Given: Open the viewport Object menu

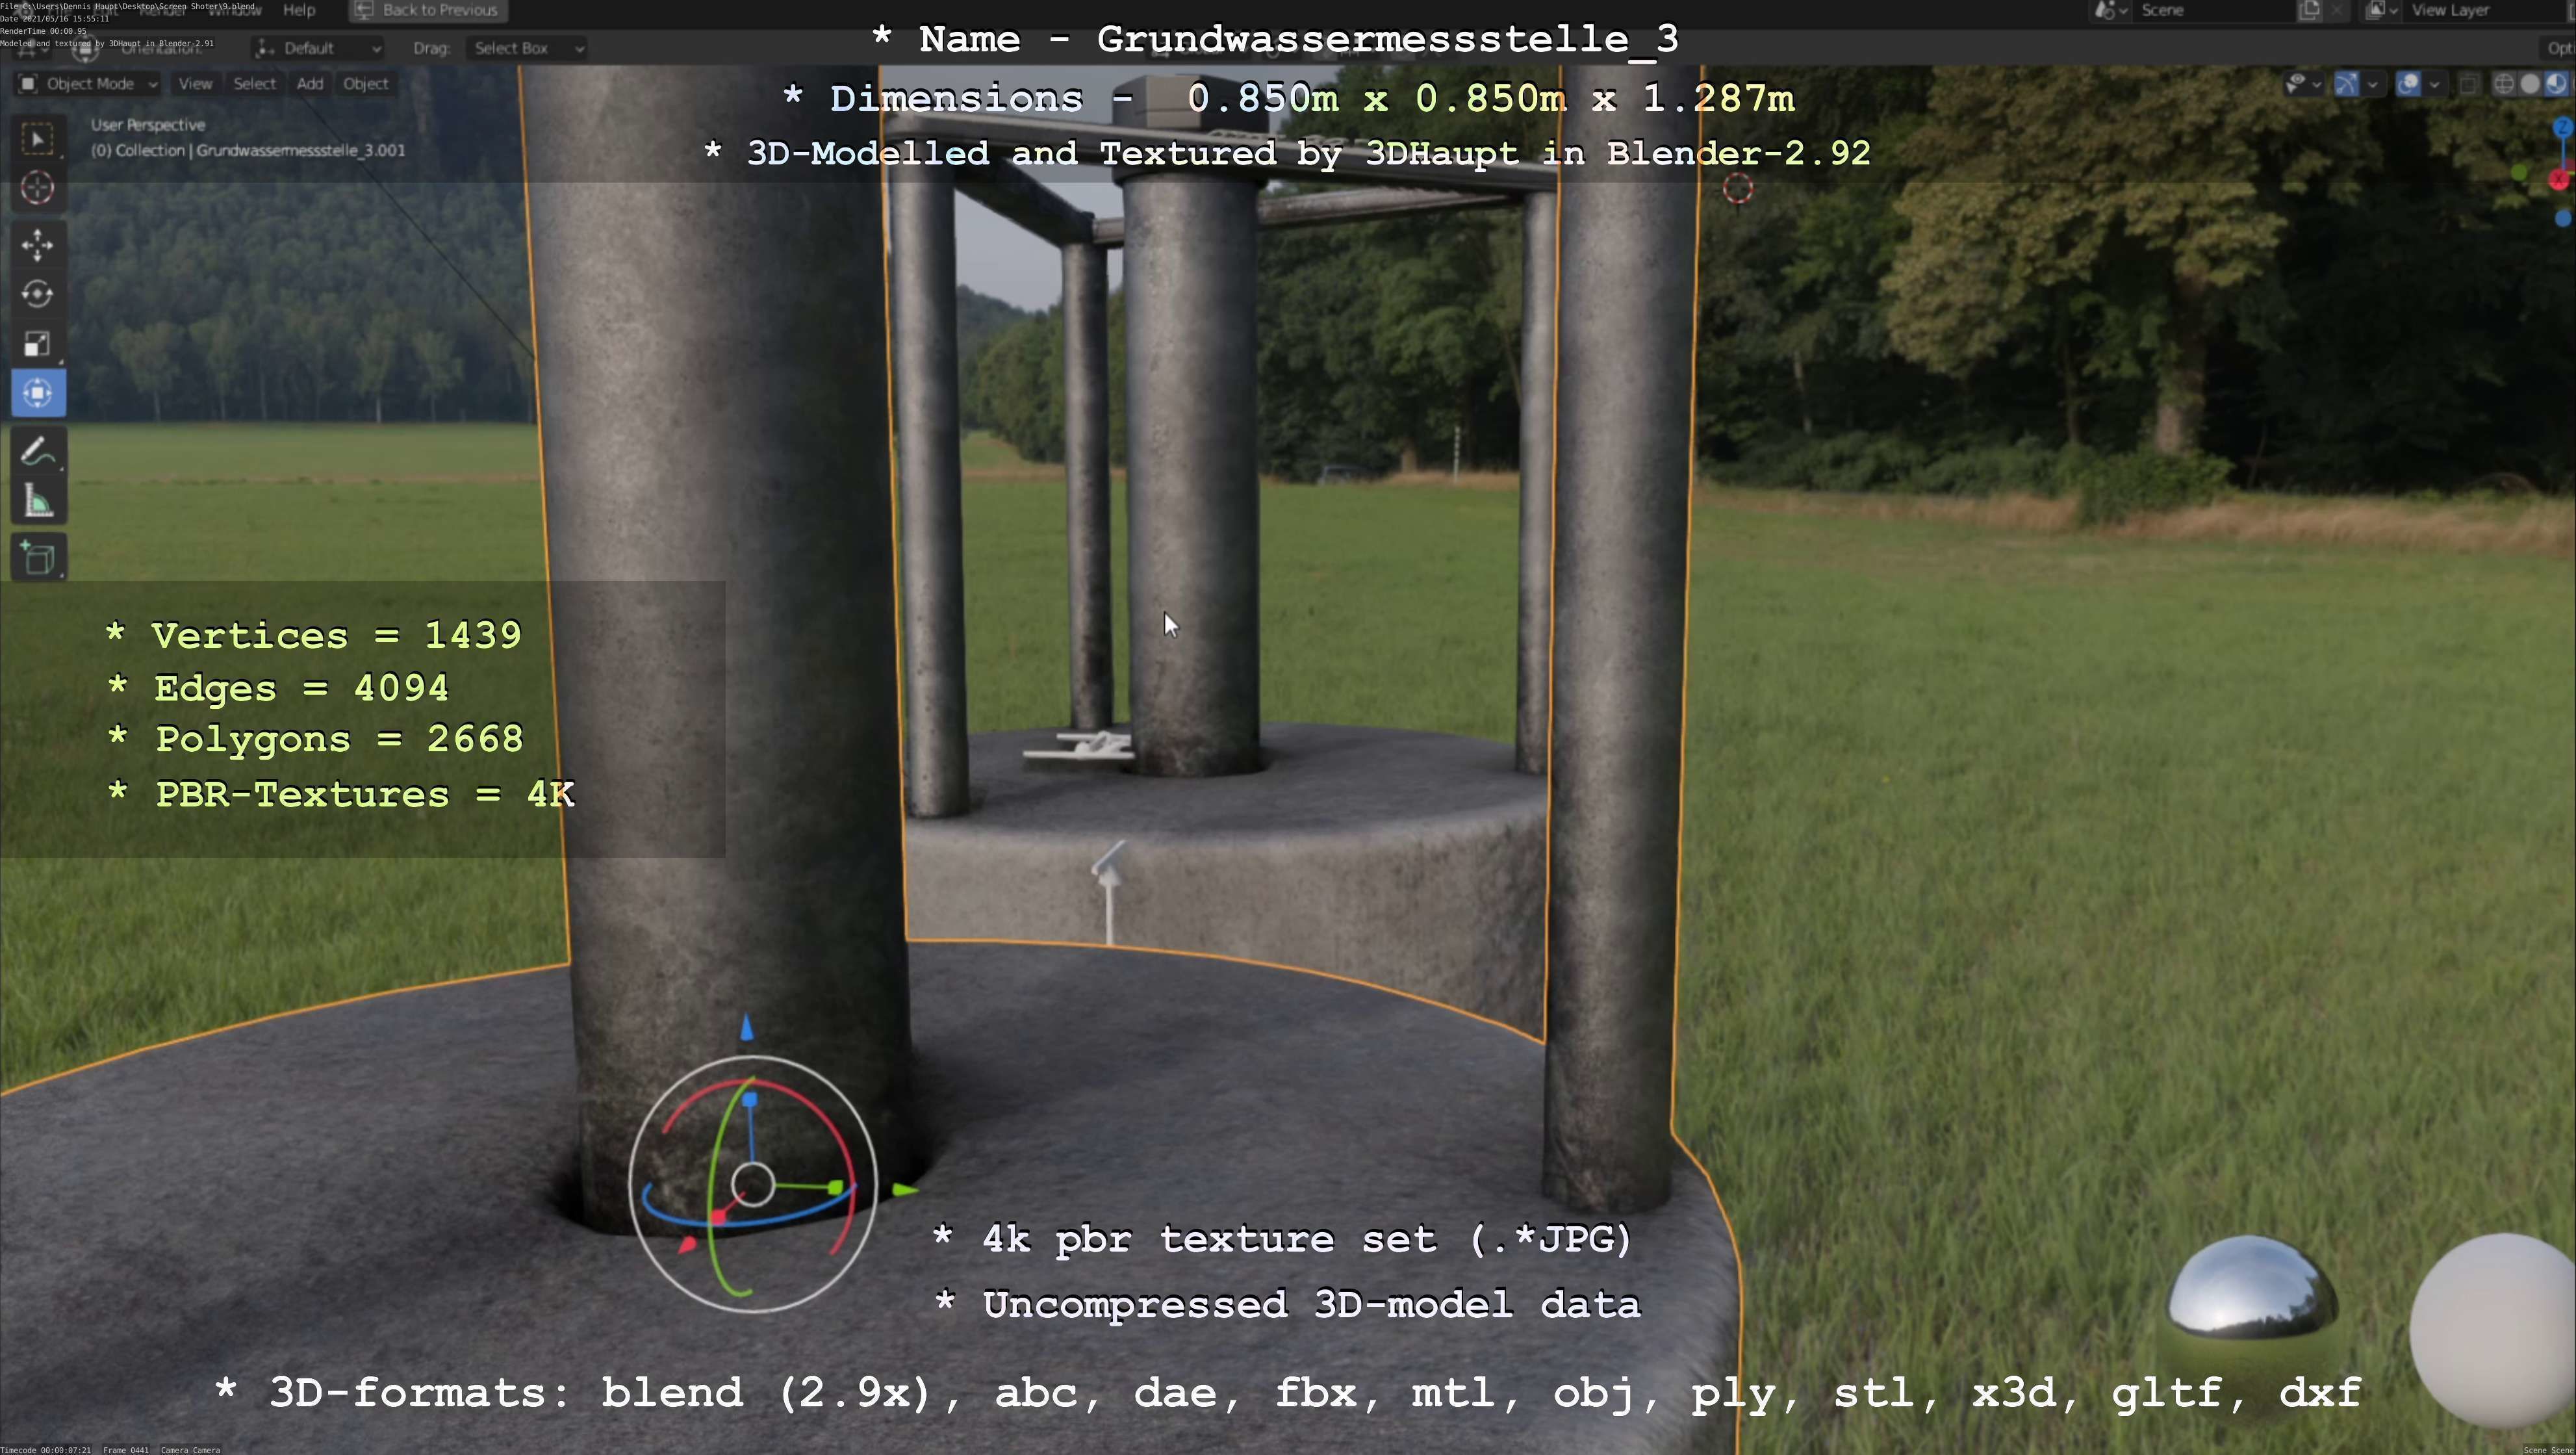Looking at the screenshot, I should click(x=365, y=84).
